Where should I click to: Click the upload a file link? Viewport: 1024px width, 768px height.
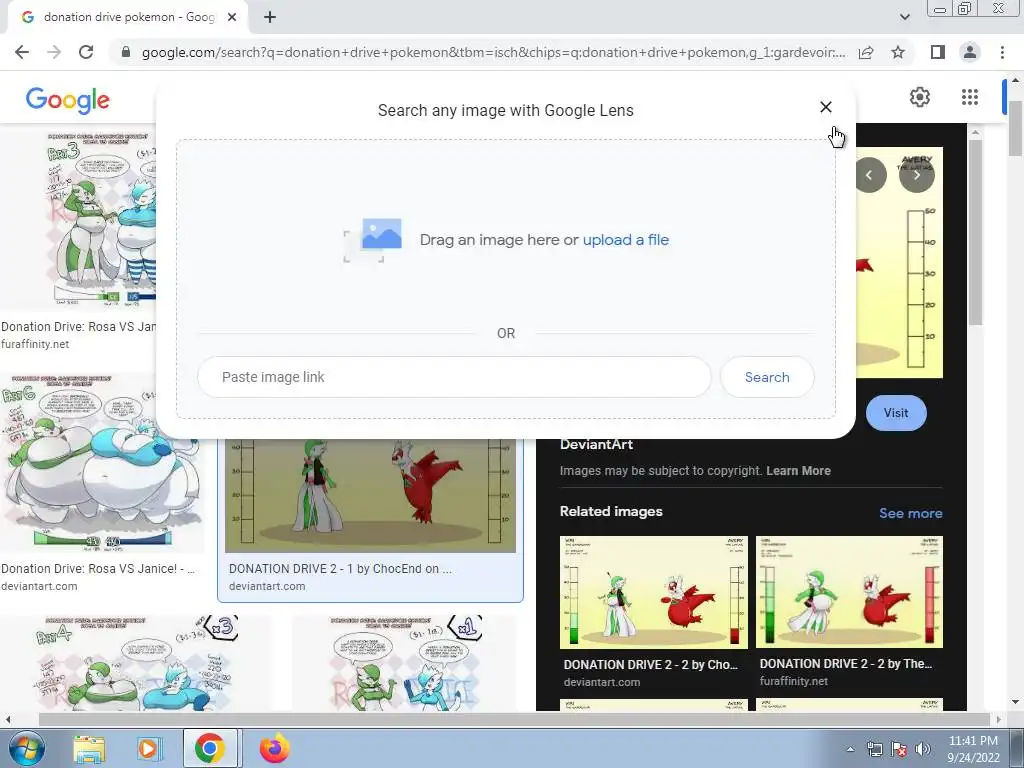click(x=626, y=240)
